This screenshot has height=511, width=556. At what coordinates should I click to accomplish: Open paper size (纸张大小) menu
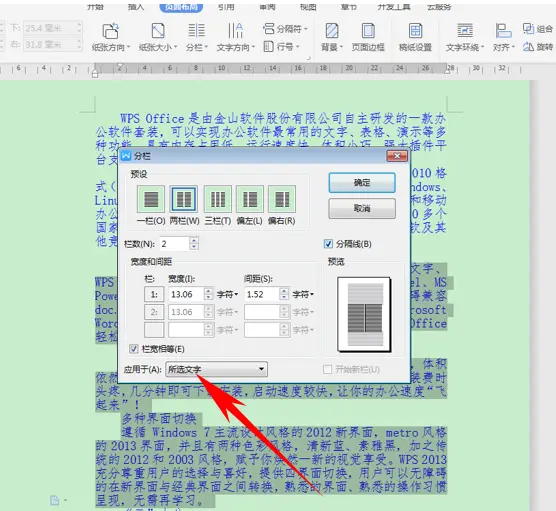click(158, 37)
